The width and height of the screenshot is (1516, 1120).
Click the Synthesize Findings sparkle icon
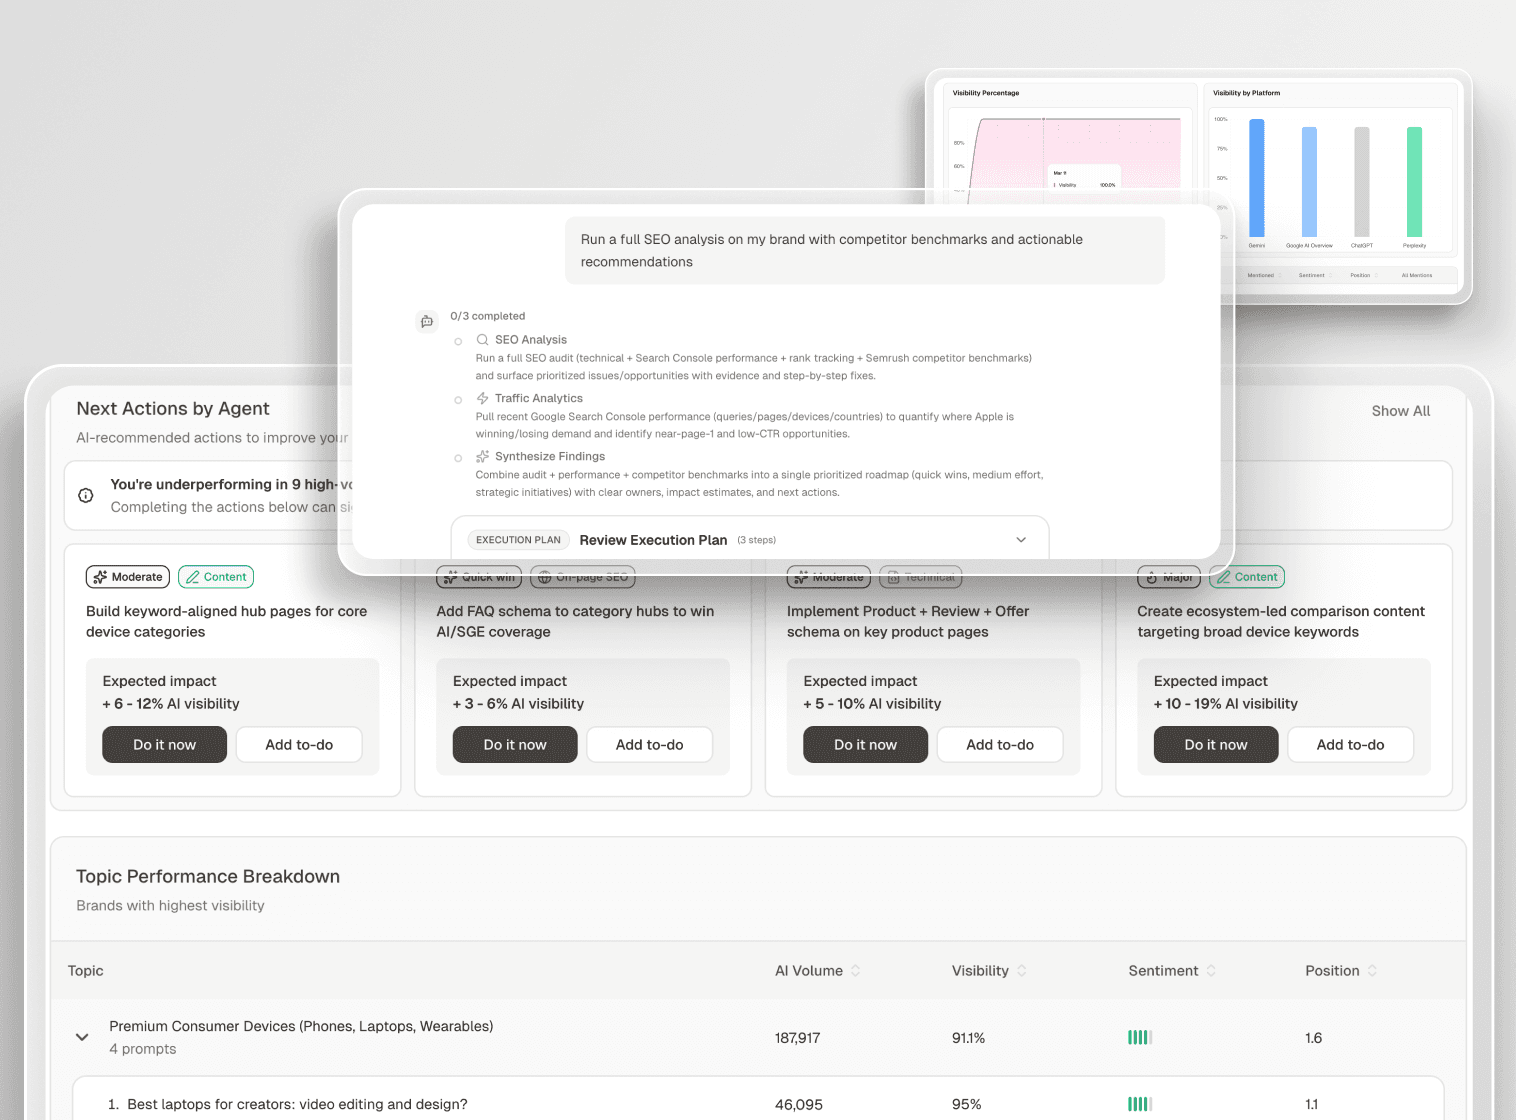pyautogui.click(x=482, y=457)
